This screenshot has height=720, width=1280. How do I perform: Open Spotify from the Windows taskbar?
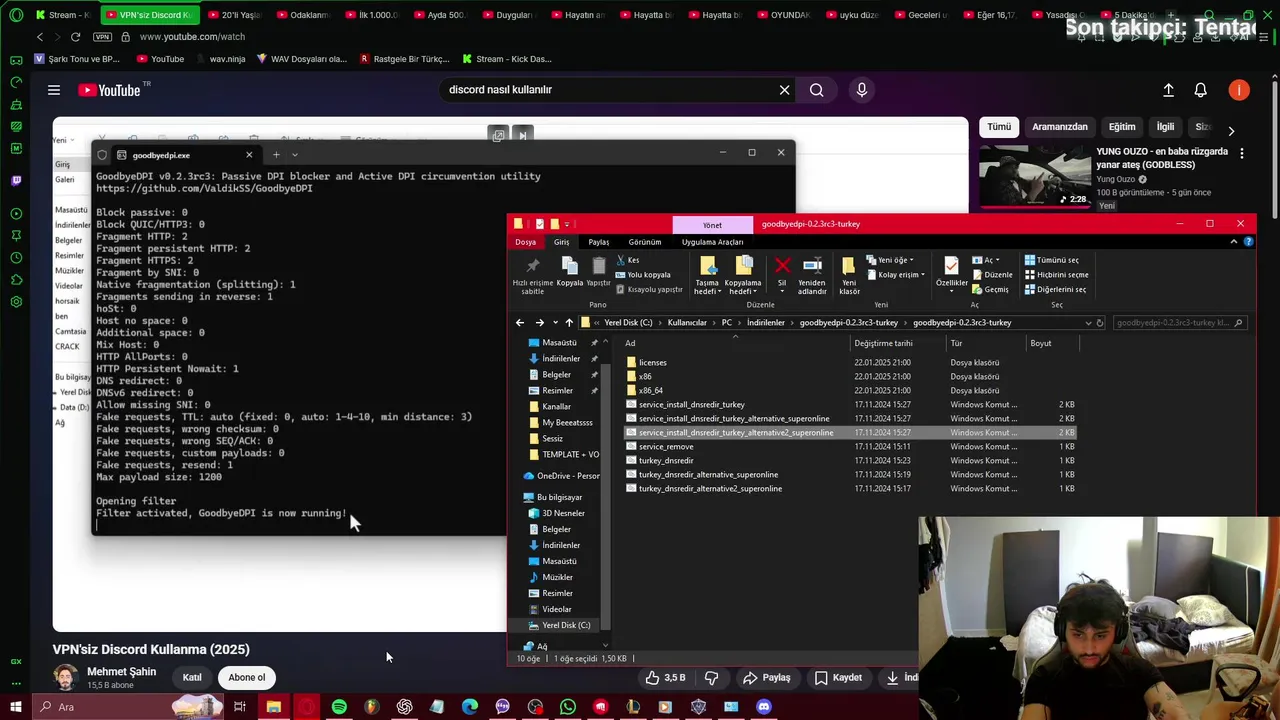339,707
